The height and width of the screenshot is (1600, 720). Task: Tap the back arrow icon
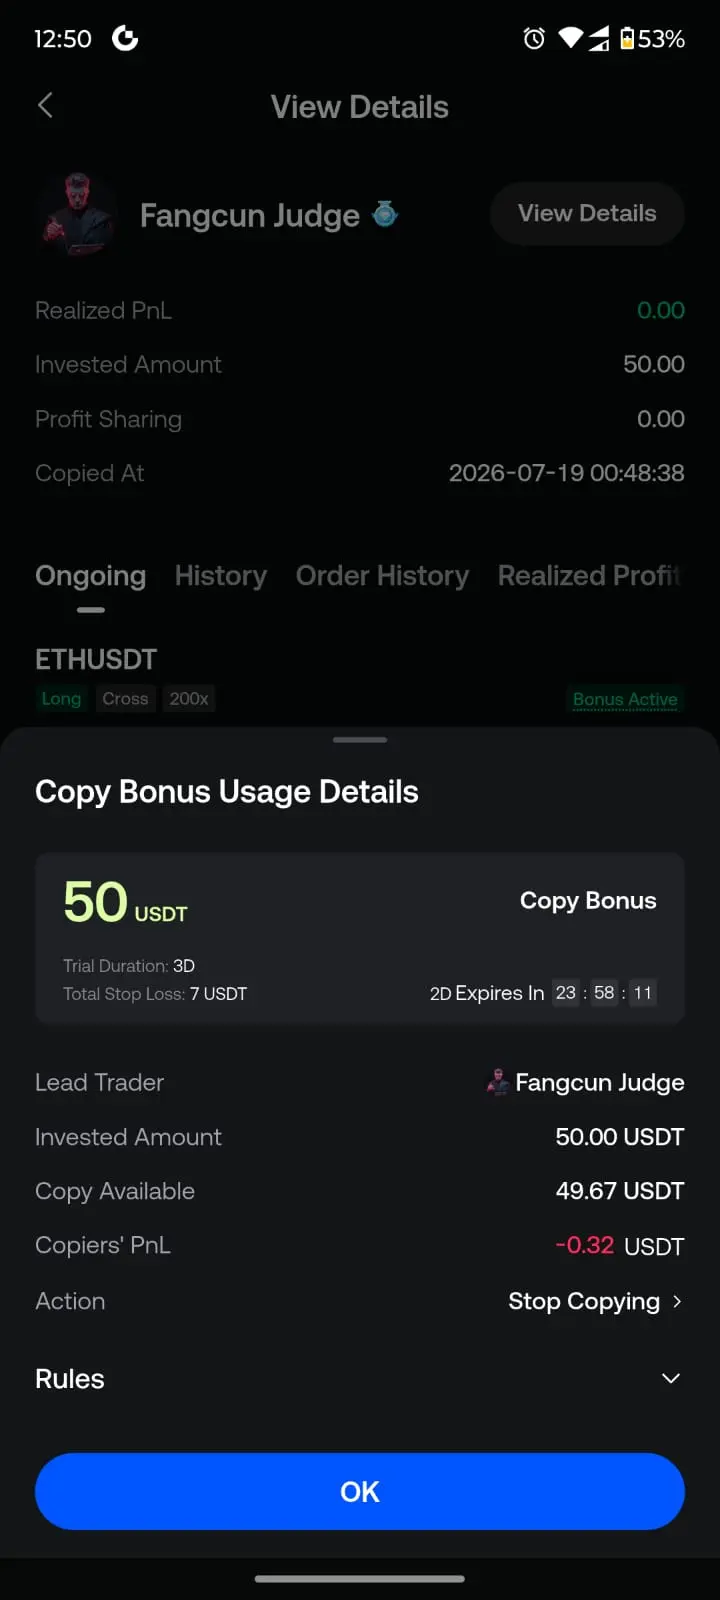45,105
